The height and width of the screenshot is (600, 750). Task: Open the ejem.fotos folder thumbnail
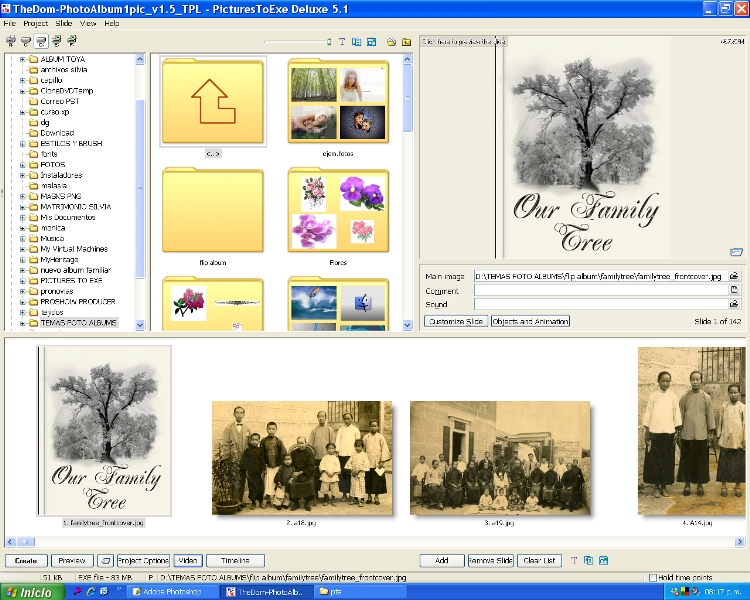tap(338, 101)
